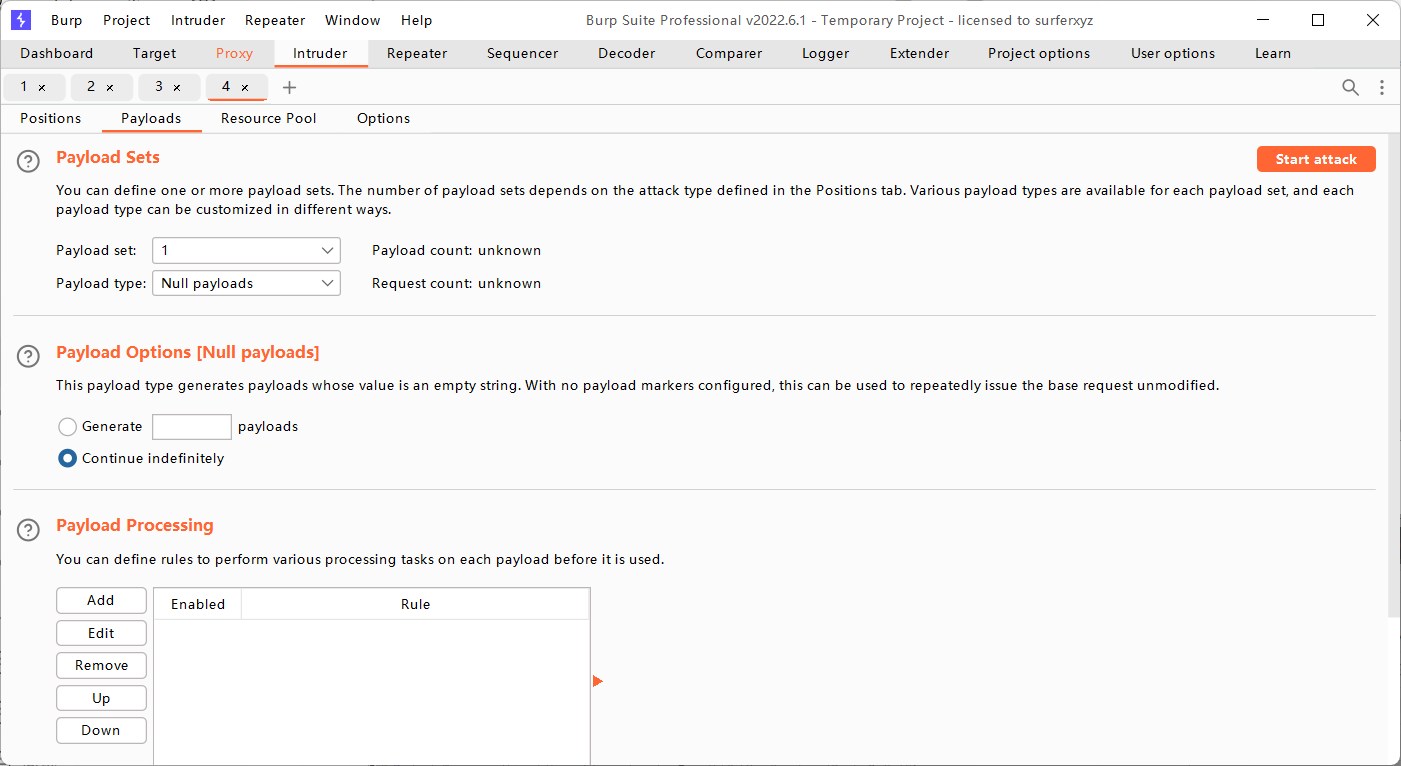Screen dimensions: 1401x766
Task: Open the Learn tab
Action: pos(1273,54)
